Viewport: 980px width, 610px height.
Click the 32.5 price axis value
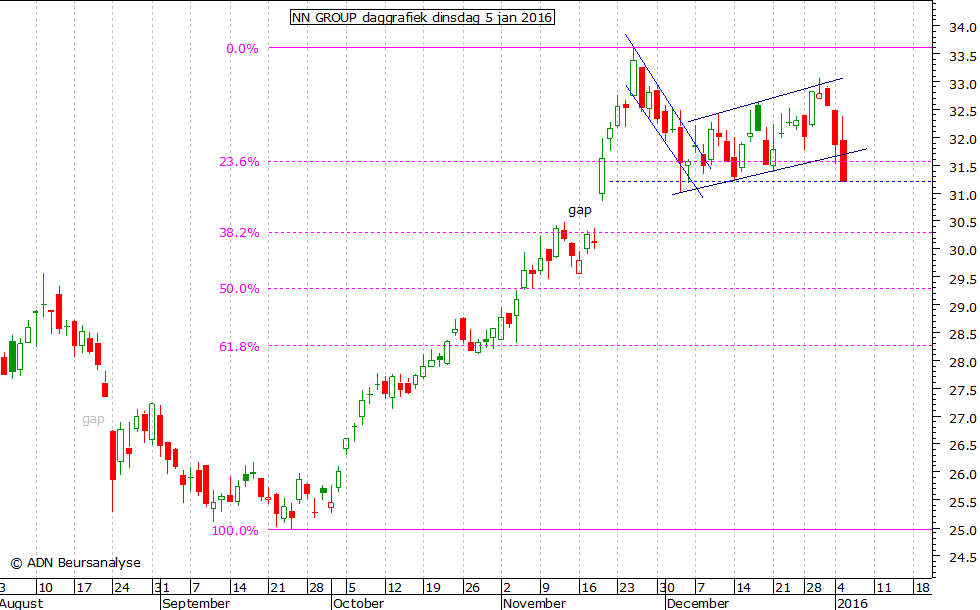(x=963, y=112)
